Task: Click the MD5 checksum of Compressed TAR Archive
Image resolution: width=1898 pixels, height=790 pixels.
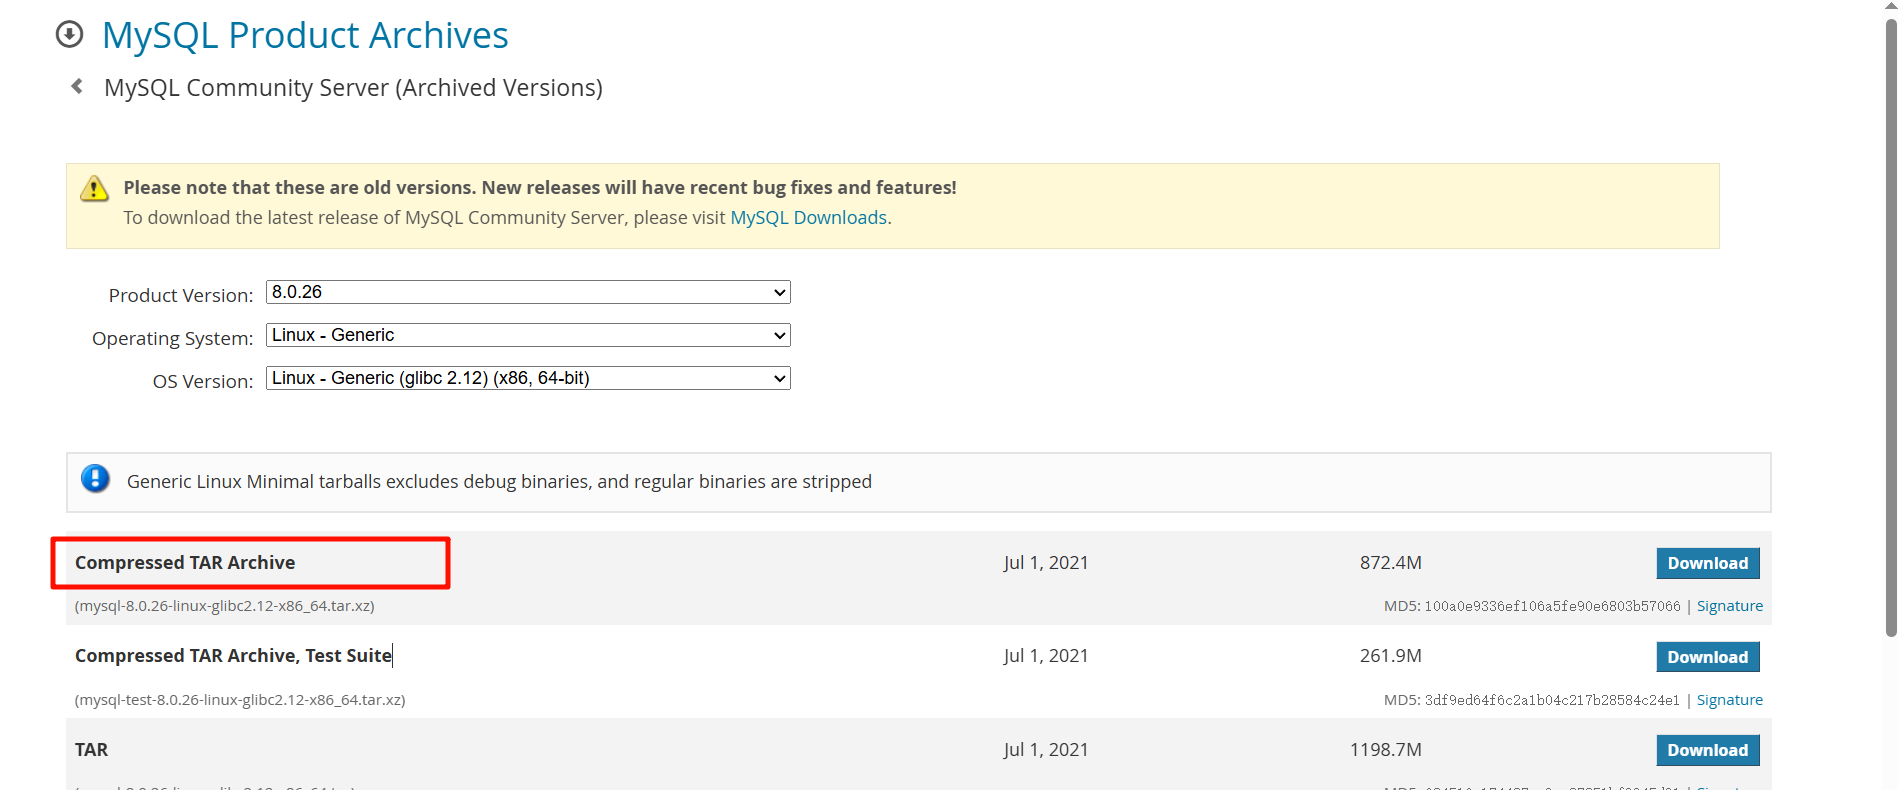Action: pos(1551,606)
